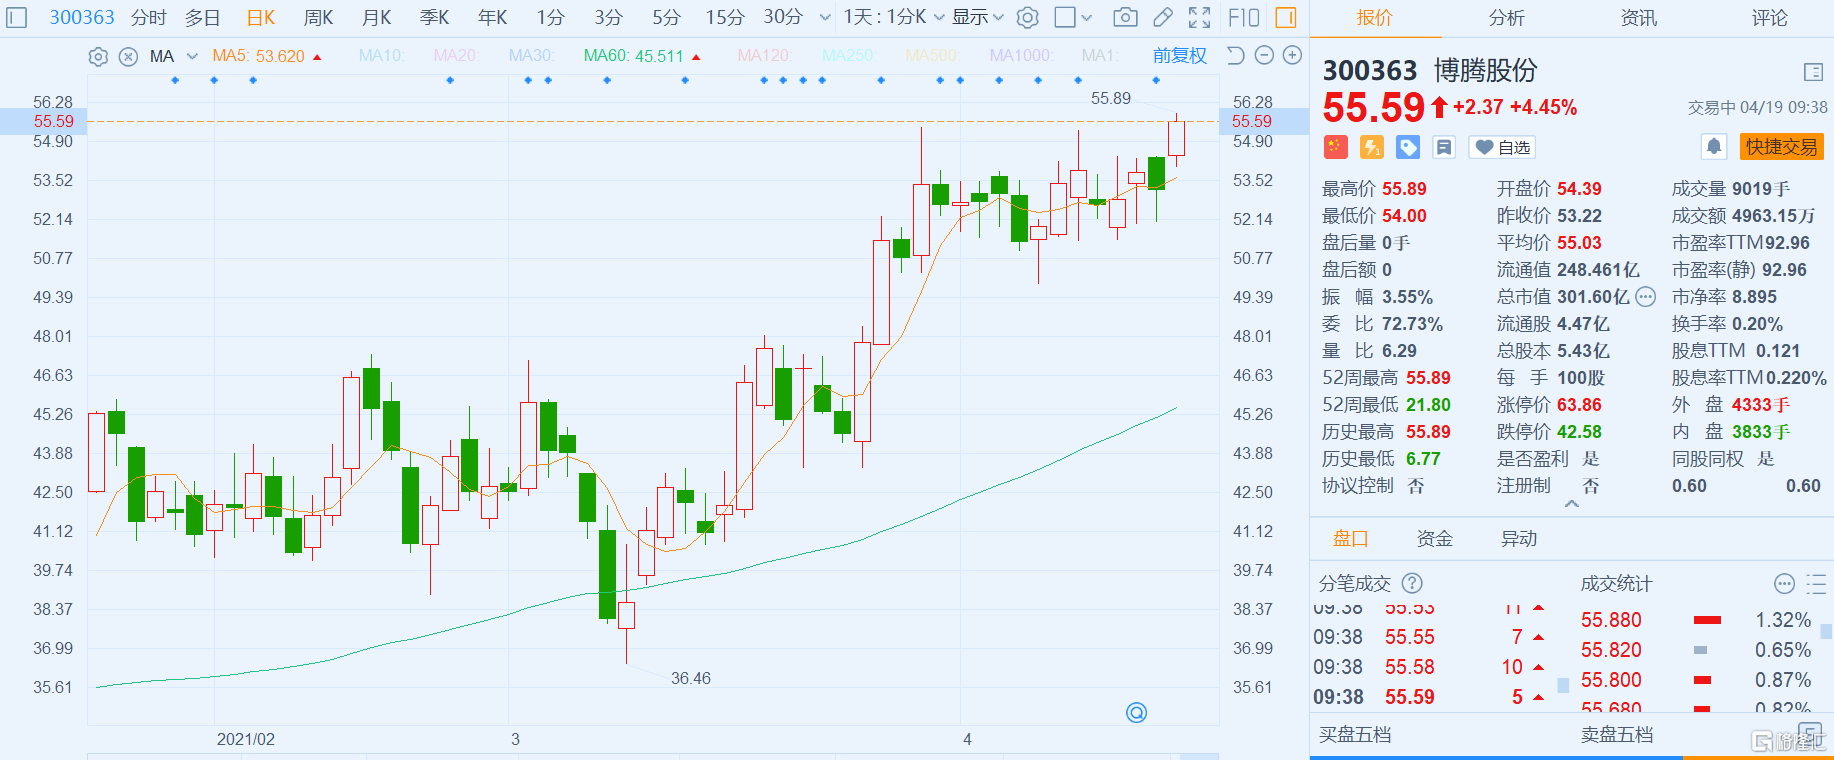The image size is (1834, 760).
Task: Enter fullscreen chart mode
Action: [1200, 17]
